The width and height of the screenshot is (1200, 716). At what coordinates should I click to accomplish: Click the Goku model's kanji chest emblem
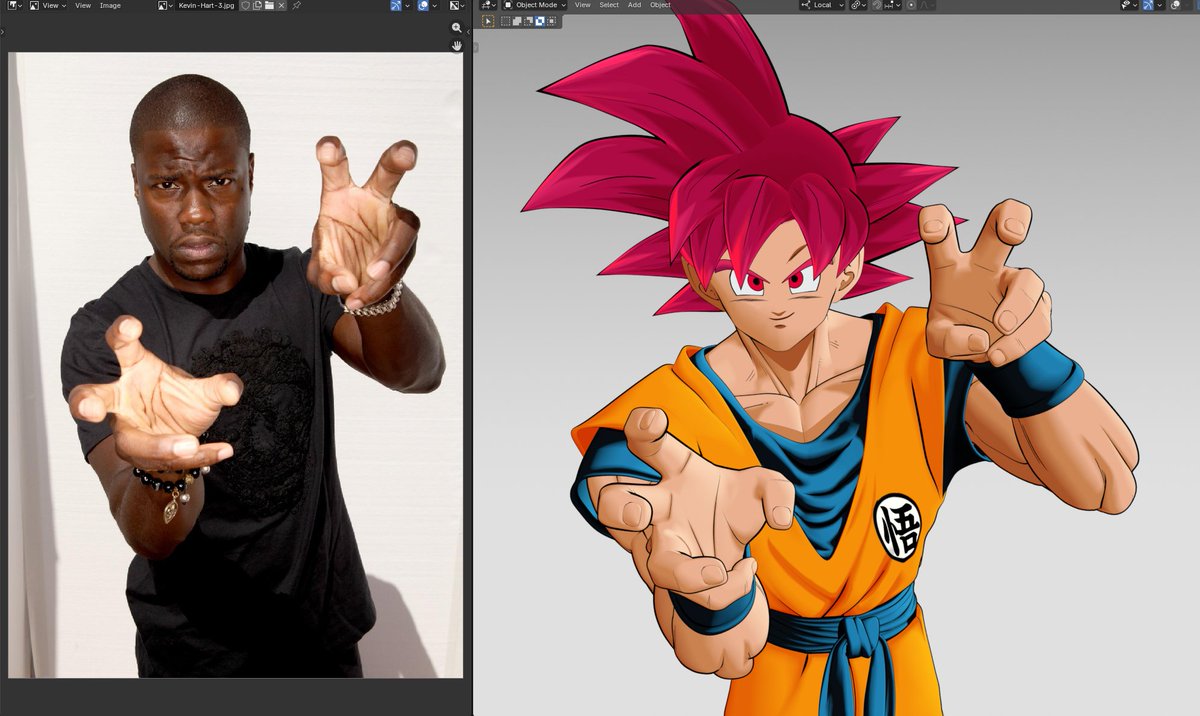point(897,527)
